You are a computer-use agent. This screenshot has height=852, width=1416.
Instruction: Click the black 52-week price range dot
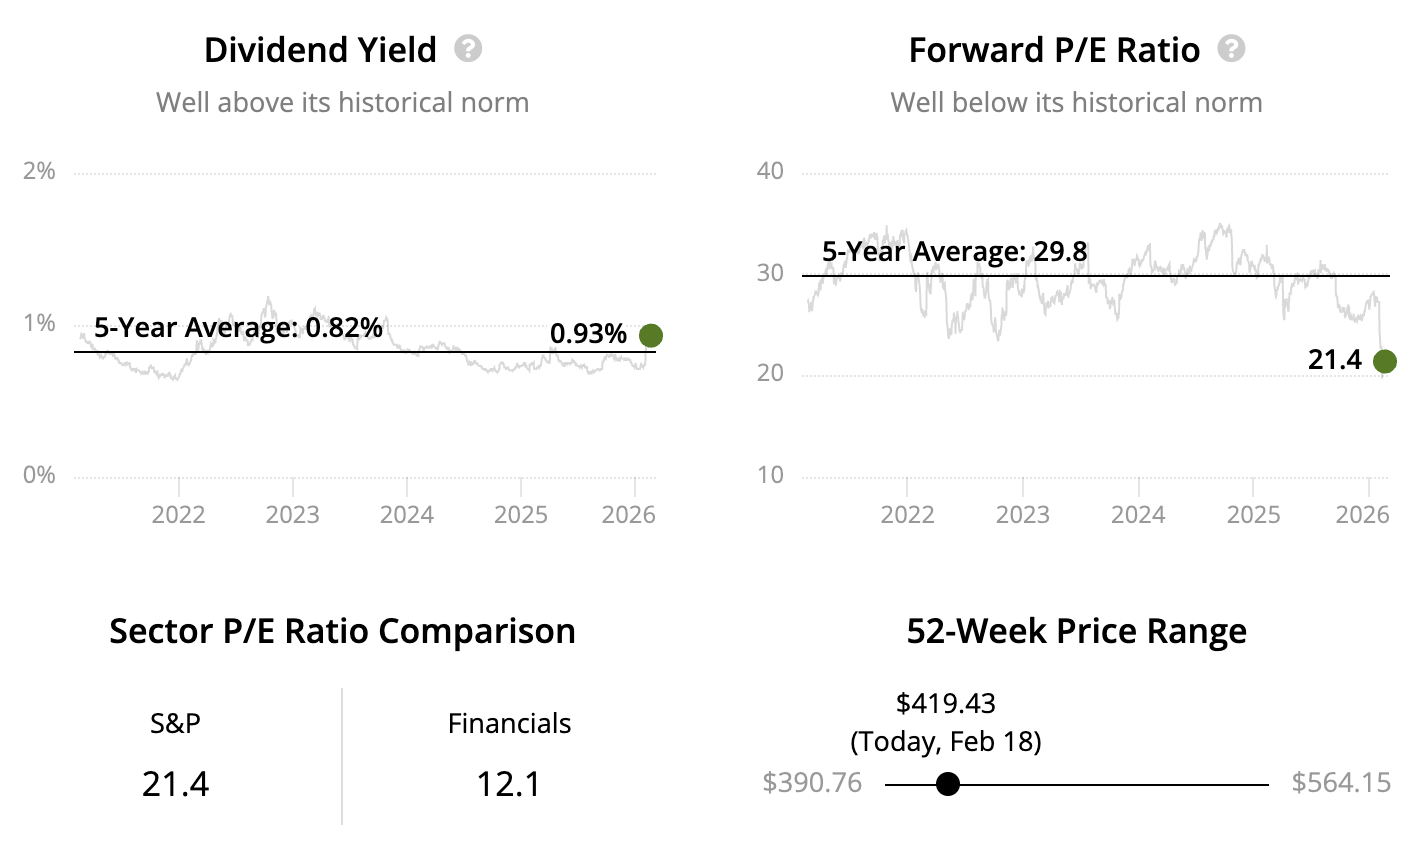click(948, 784)
